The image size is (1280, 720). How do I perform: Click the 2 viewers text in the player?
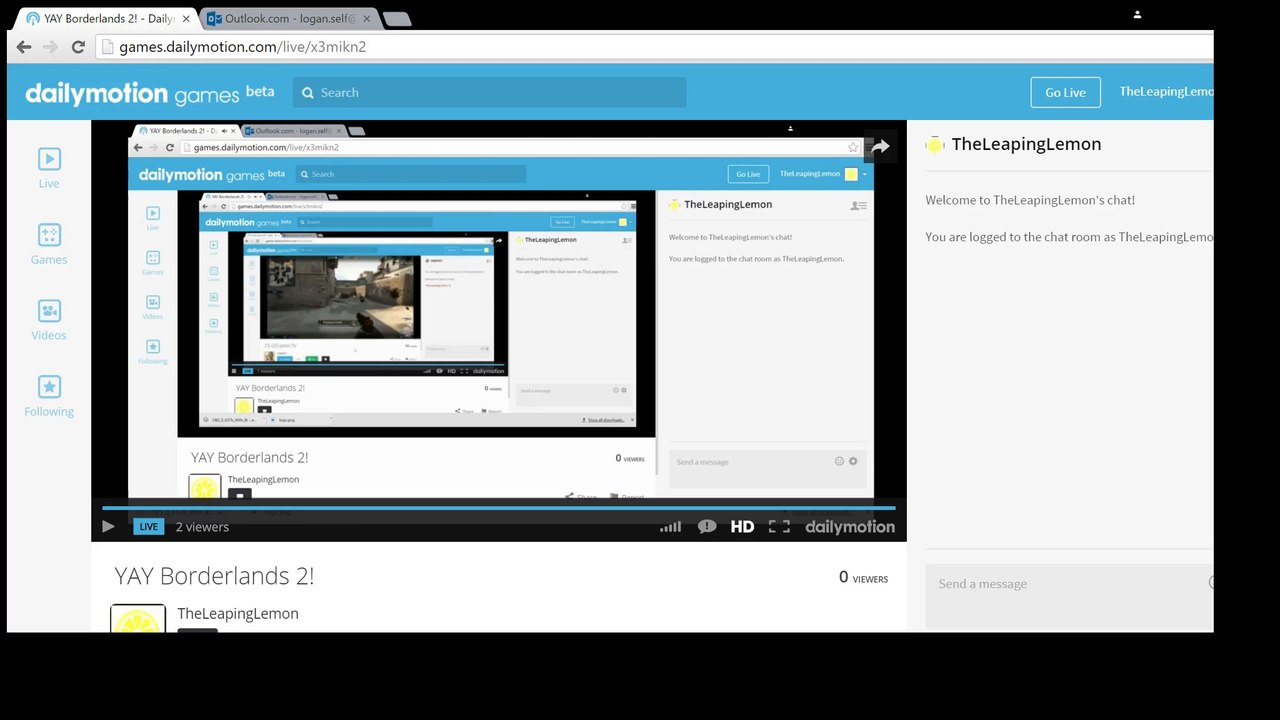tap(202, 527)
